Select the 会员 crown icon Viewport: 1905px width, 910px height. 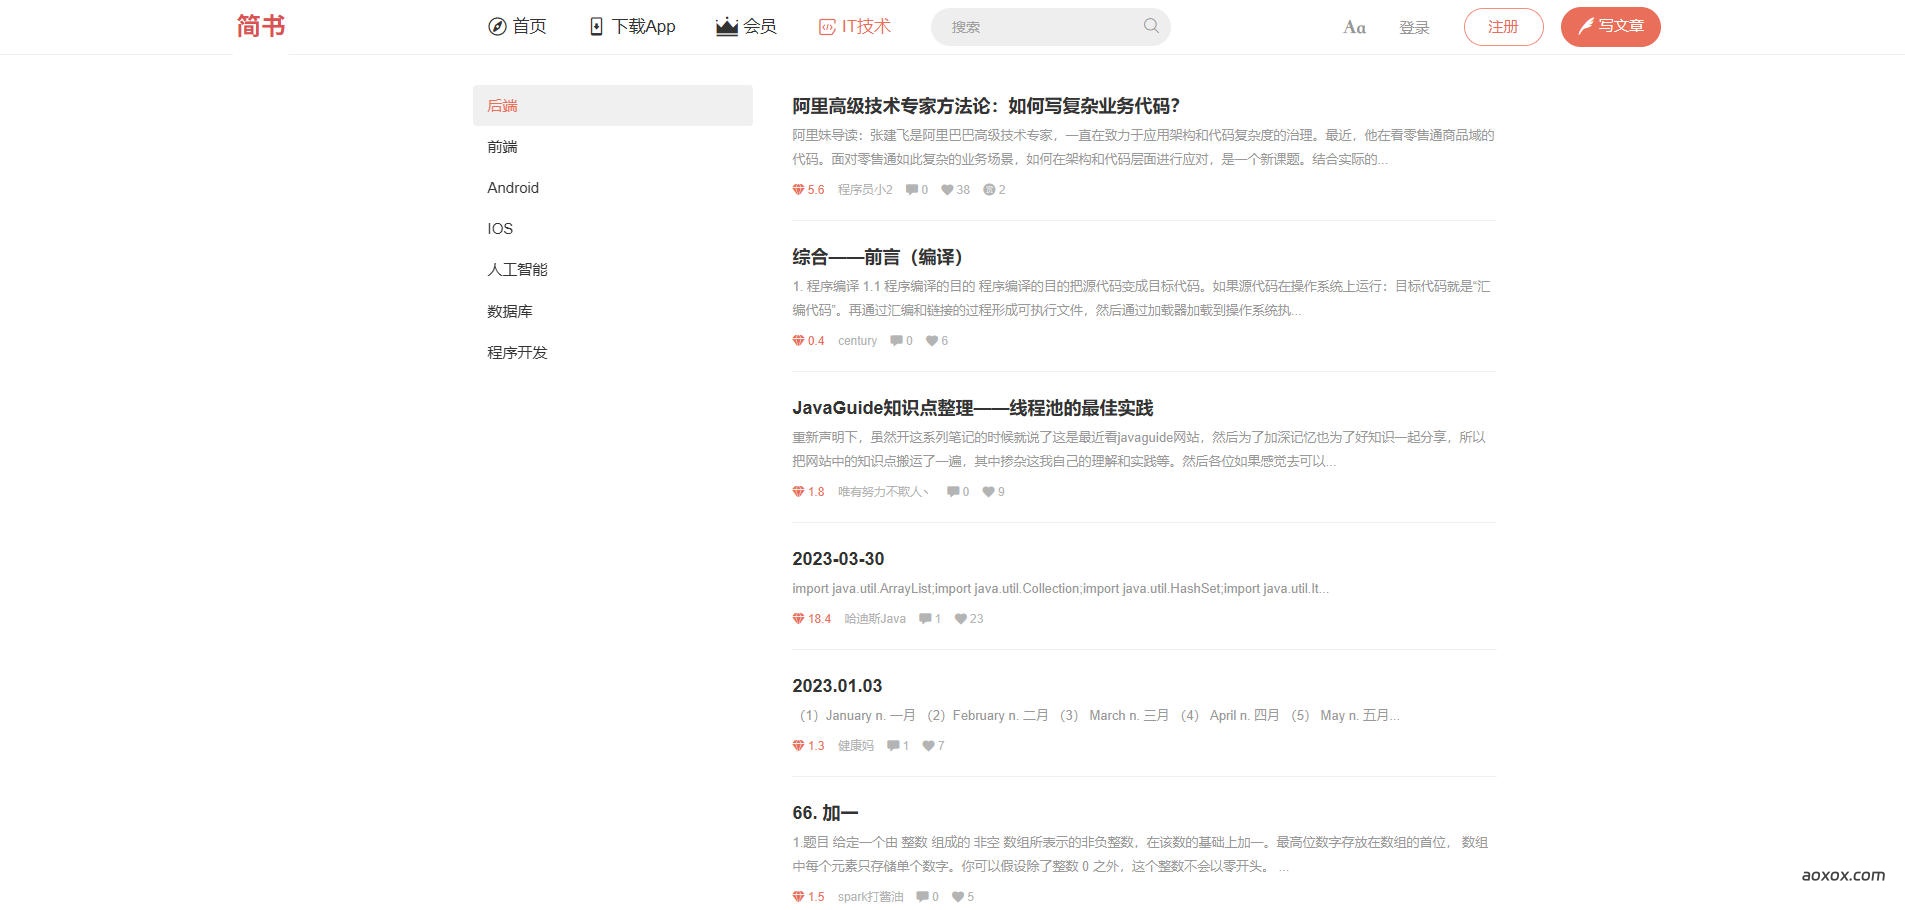coord(724,27)
